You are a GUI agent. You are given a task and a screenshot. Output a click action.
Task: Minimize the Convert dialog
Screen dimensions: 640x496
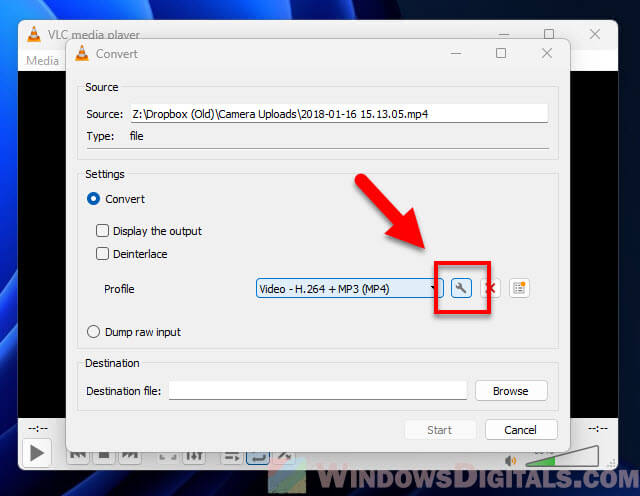pyautogui.click(x=456, y=53)
